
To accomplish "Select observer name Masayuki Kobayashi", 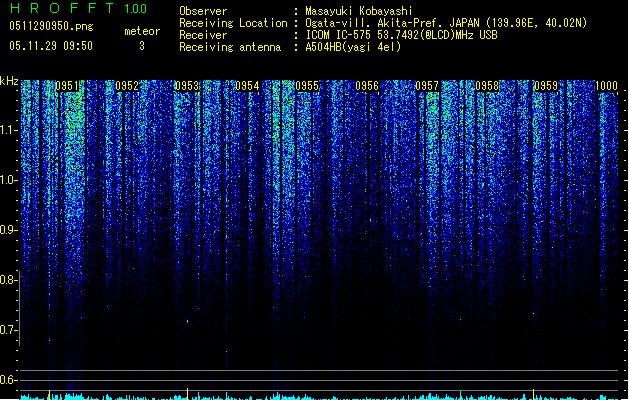I will coord(359,11).
